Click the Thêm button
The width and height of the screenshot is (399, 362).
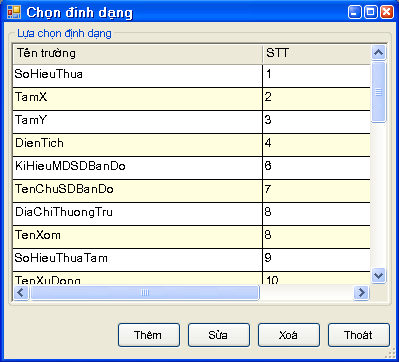(149, 335)
